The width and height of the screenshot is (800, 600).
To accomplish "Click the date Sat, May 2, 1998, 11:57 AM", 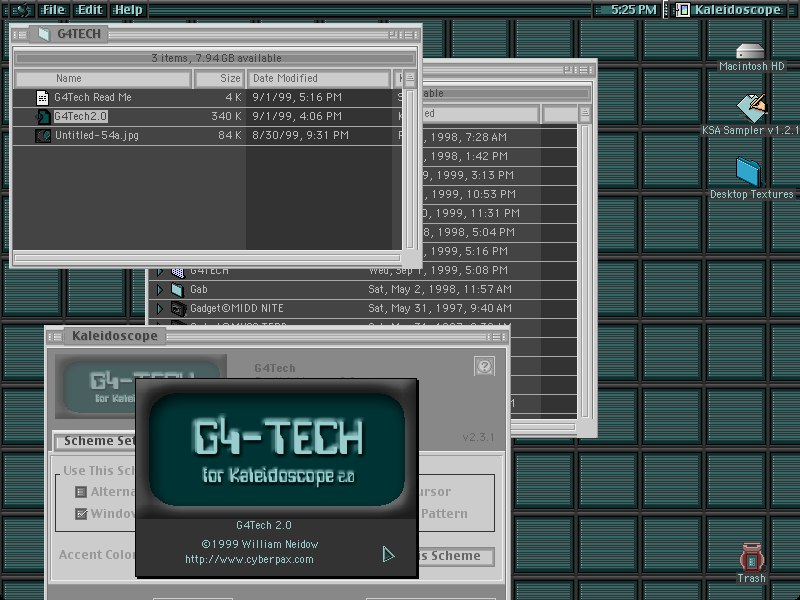I will coord(440,290).
